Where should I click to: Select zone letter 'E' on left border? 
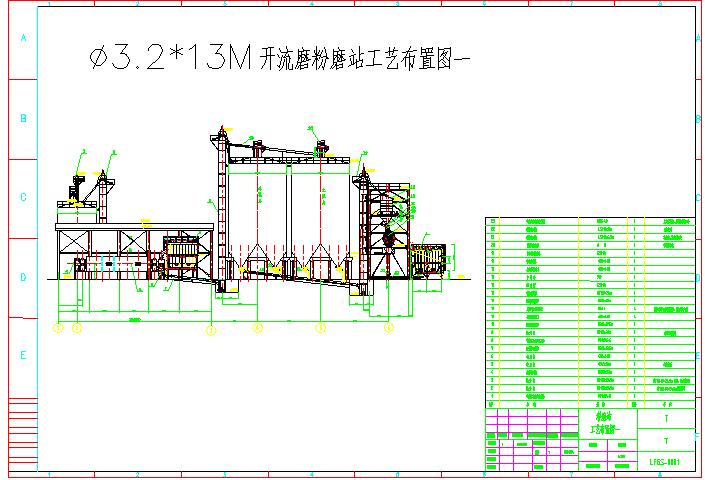(23, 356)
